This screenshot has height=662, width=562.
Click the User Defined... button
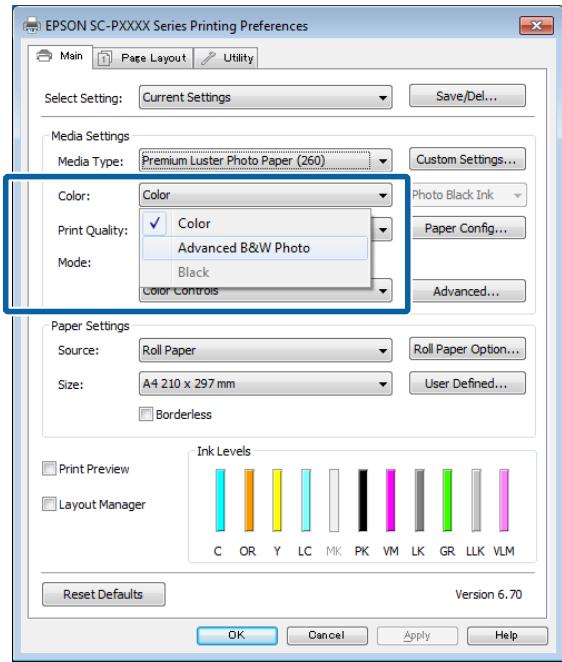[467, 383]
